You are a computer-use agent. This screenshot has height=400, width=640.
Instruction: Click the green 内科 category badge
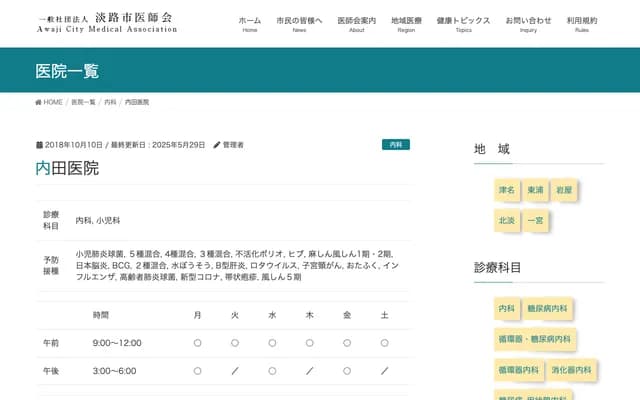pyautogui.click(x=396, y=145)
